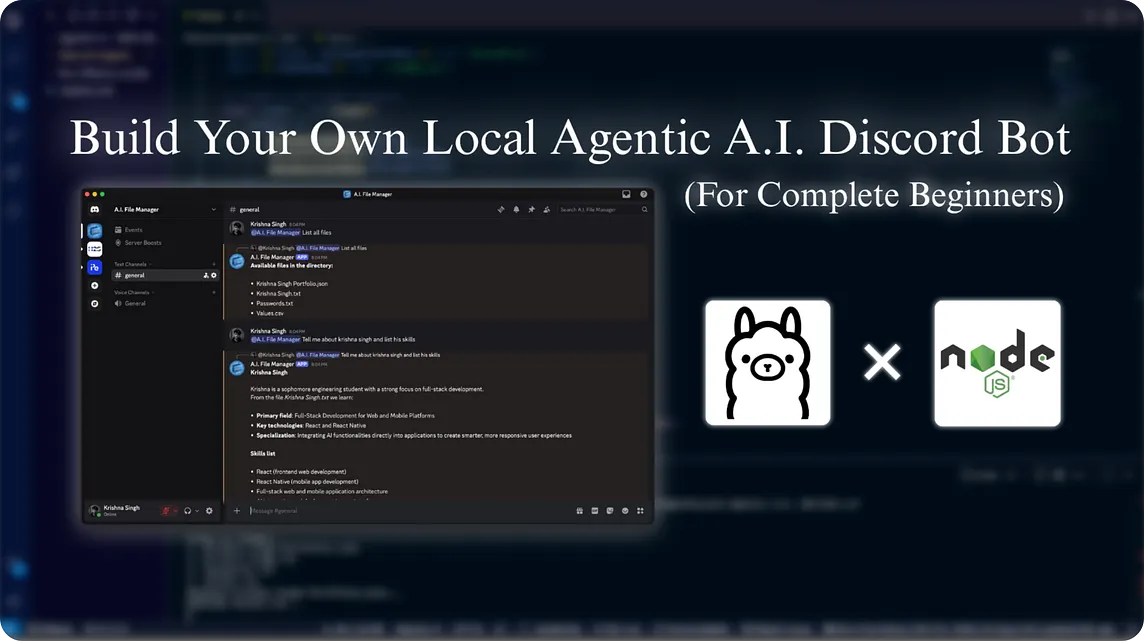Open Discord direct messages home icon
This screenshot has height=641, width=1144.
94,209
